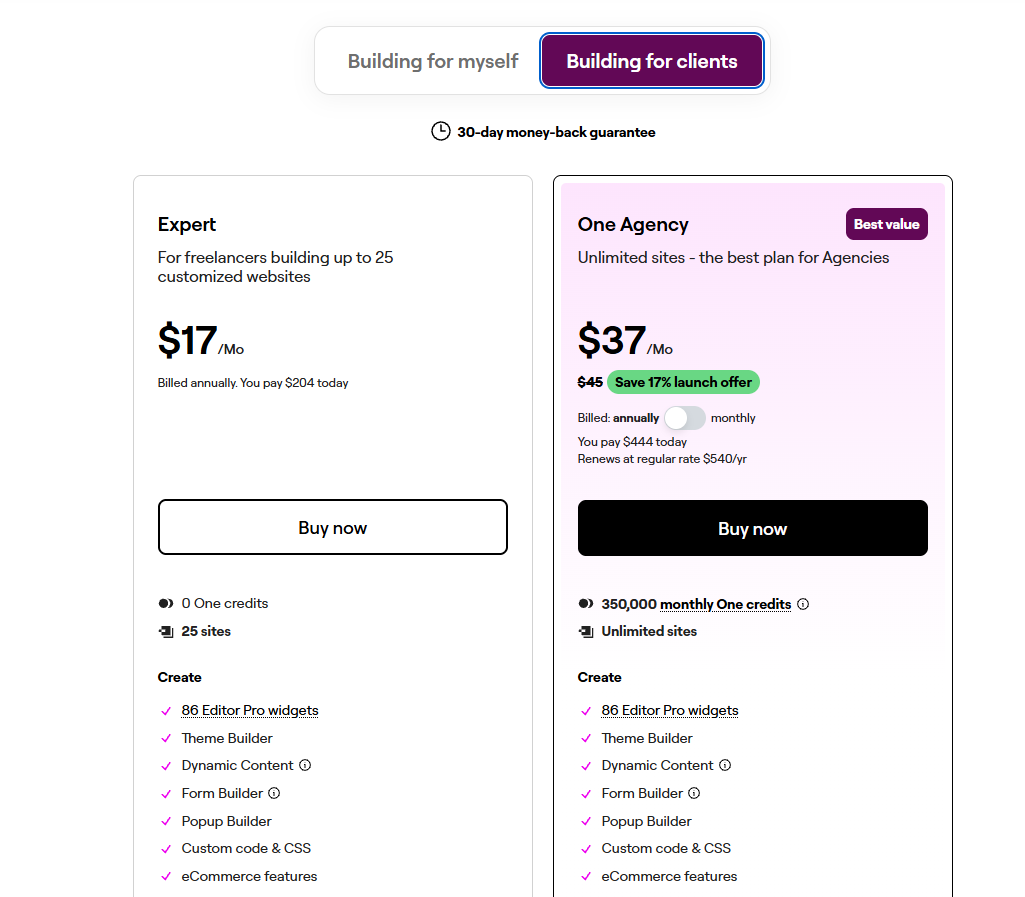This screenshot has width=1025, height=897.
Task: Click info icon beside One Agency Form Builder
Action: click(x=694, y=793)
